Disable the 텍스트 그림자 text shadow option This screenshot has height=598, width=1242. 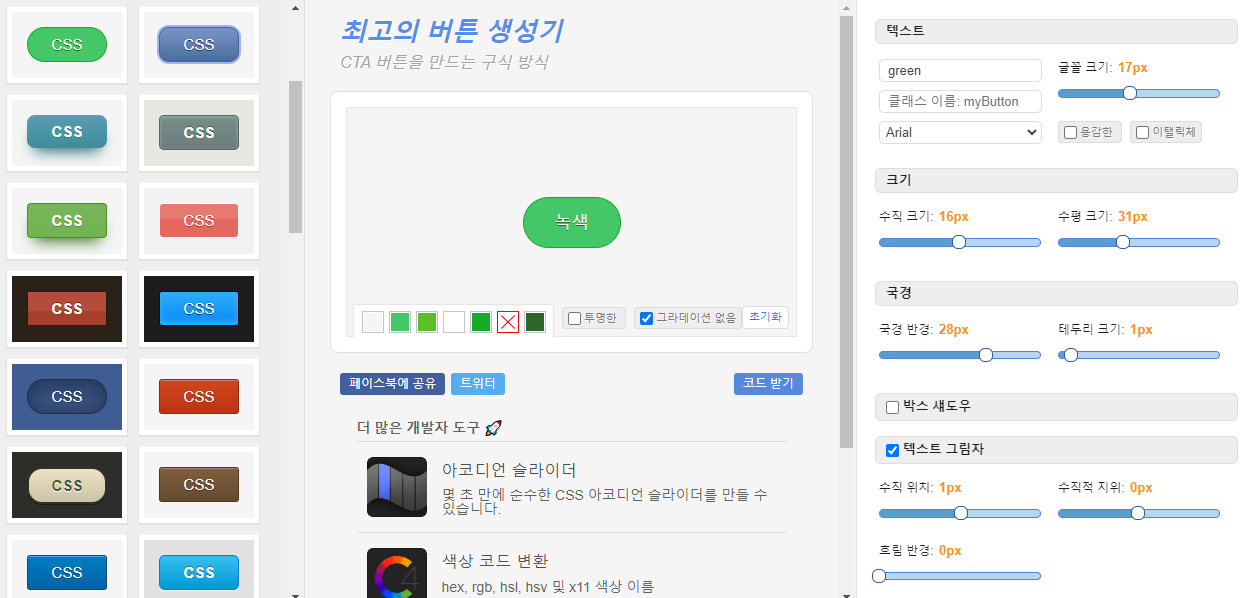click(x=892, y=450)
